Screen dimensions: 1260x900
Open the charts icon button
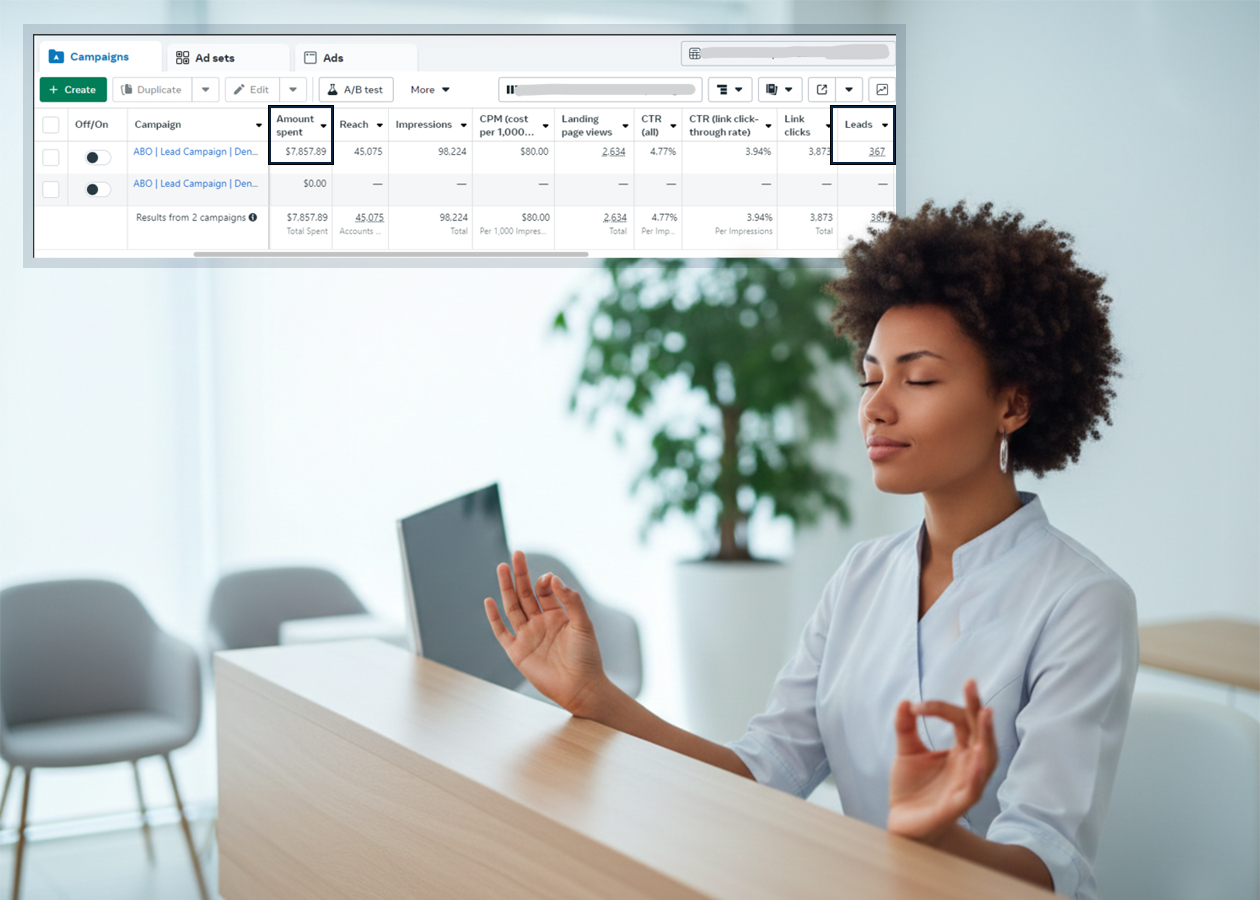click(881, 90)
